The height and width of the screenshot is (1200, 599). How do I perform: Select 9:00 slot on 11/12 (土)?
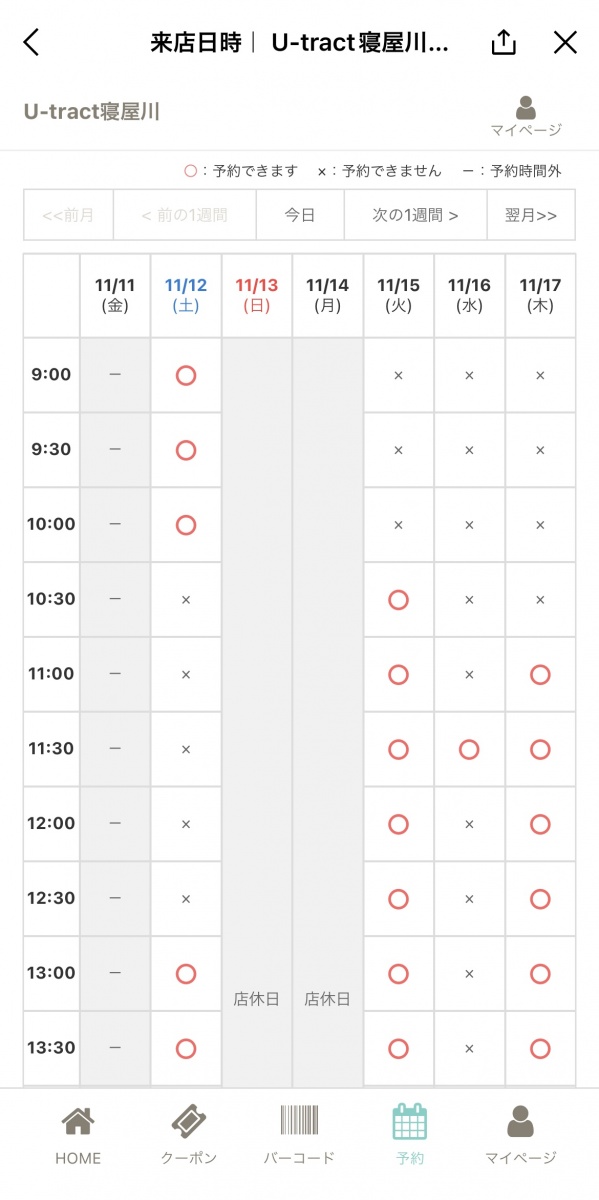(185, 375)
